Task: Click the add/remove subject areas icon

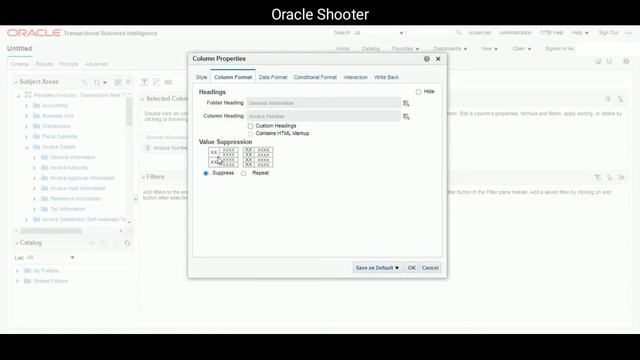Action: coord(118,82)
